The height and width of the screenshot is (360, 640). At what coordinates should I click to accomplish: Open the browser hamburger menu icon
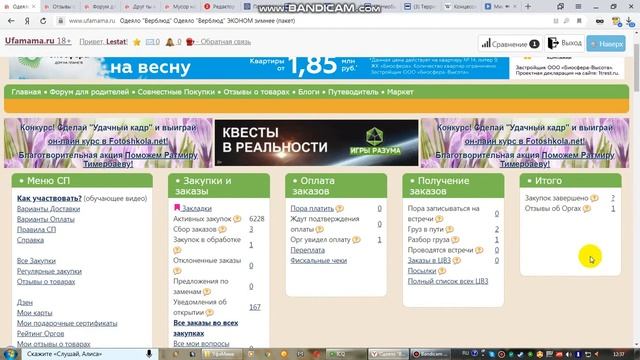[x=578, y=7]
